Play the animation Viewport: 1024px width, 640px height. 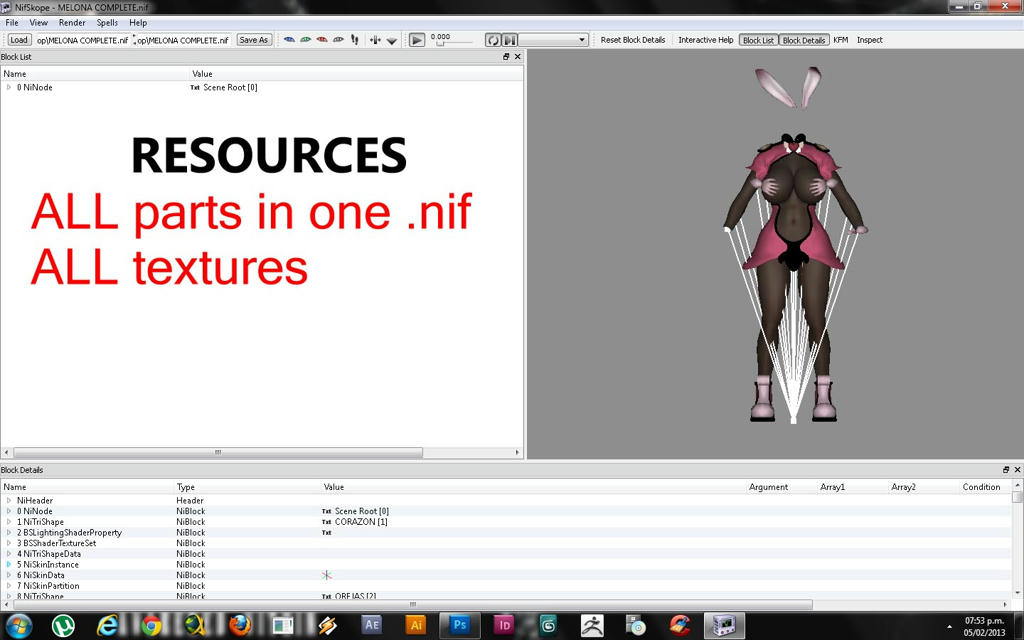[x=417, y=40]
